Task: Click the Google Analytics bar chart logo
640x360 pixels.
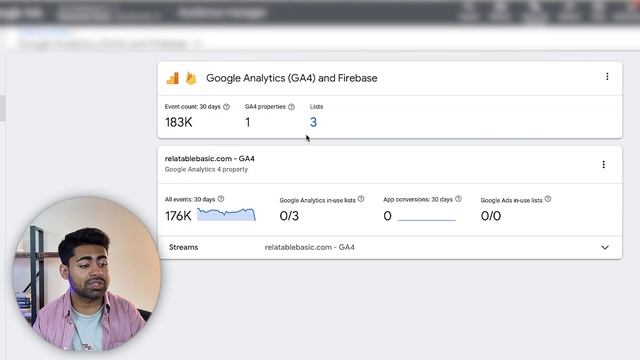Action: click(173, 78)
